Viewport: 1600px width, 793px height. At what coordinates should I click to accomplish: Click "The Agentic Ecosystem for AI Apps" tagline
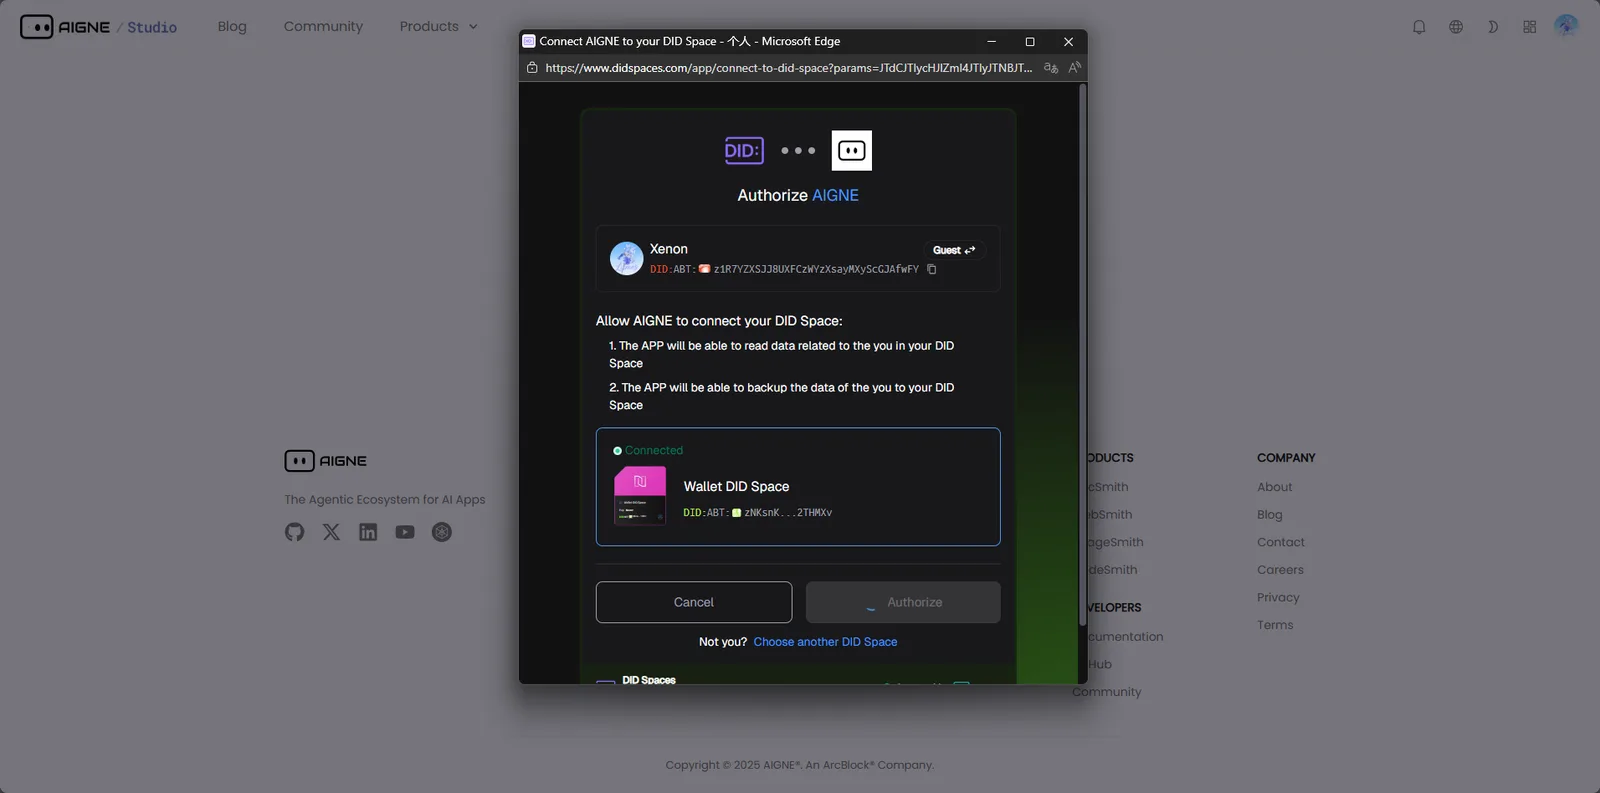tap(385, 500)
